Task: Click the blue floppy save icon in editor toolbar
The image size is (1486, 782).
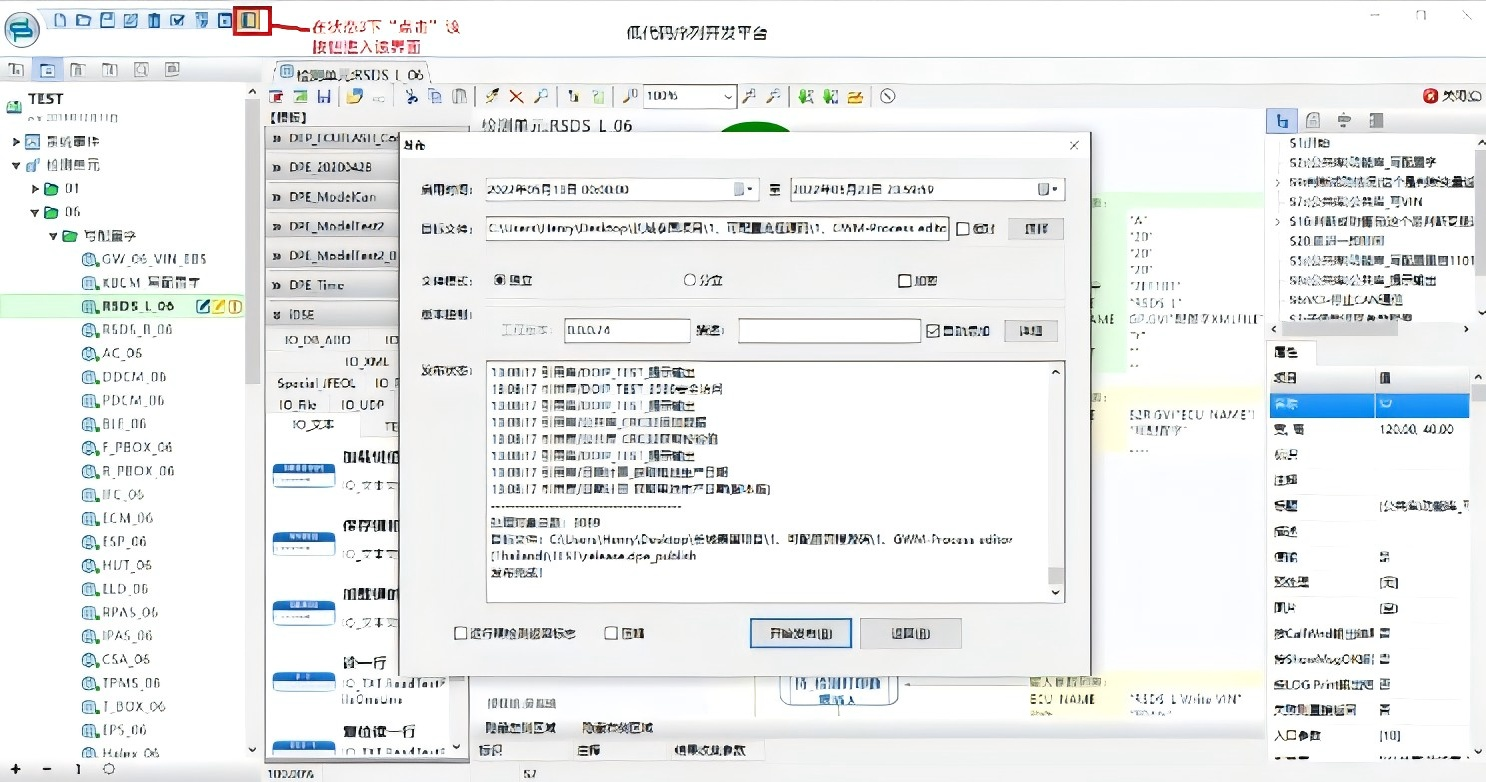Action: coord(324,97)
